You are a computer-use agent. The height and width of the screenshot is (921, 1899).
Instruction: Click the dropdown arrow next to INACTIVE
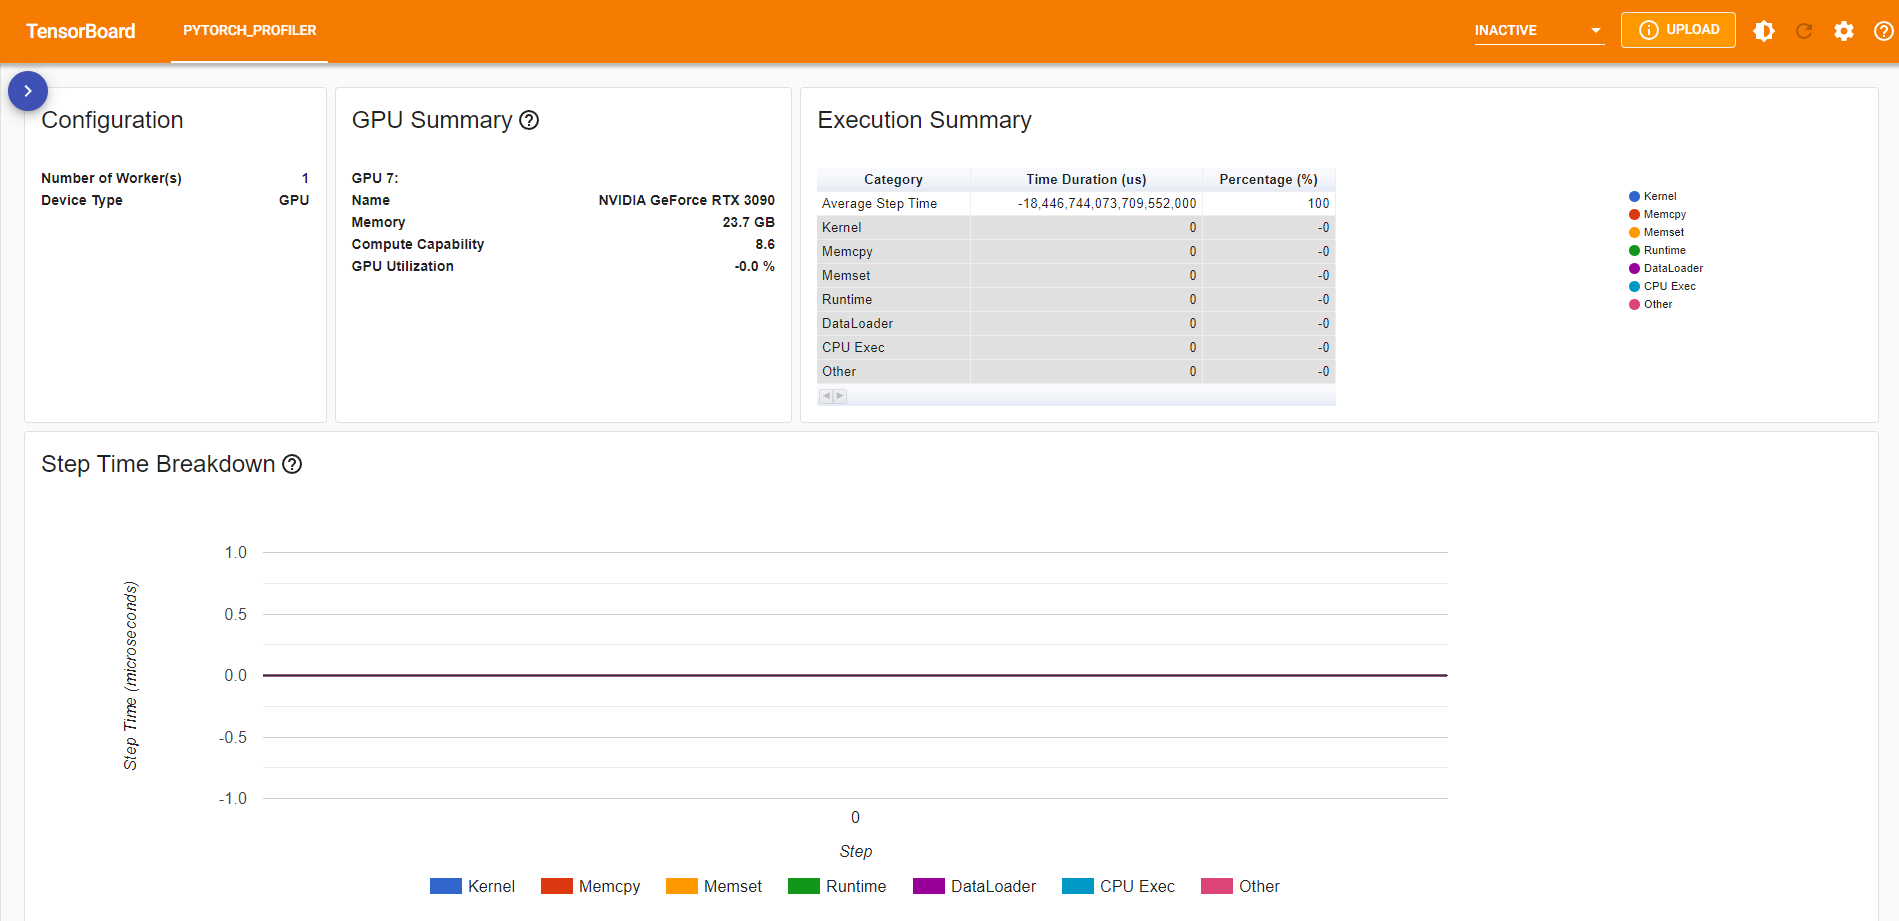[x=1596, y=30]
